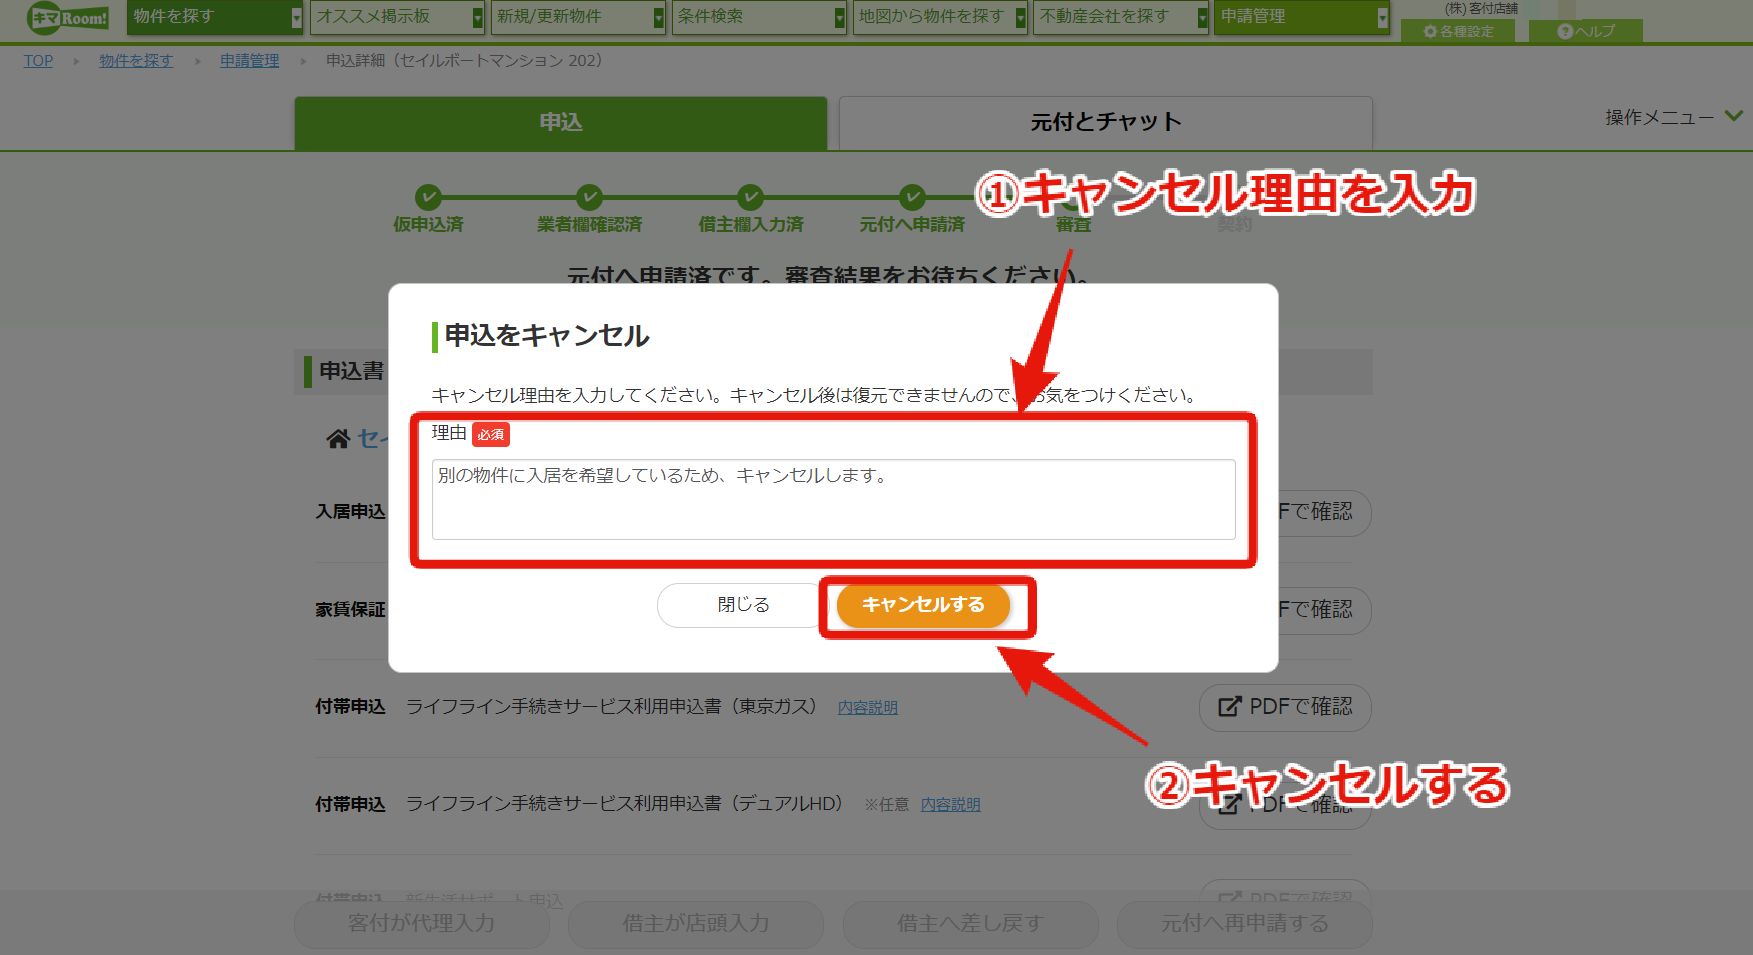The image size is (1753, 955).
Task: Open the 新規/更新物件 dropdown menu
Action: (578, 17)
